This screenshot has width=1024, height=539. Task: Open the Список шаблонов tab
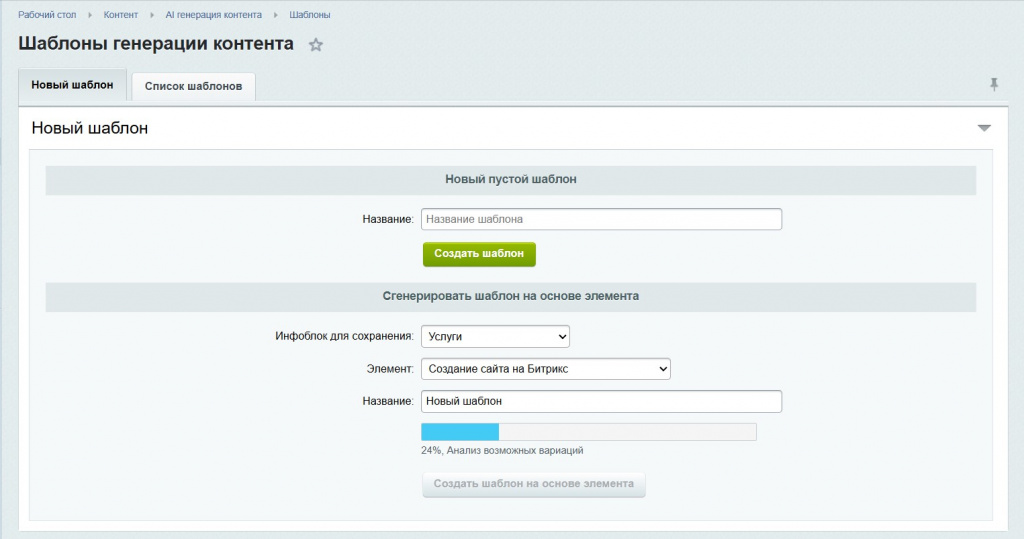click(193, 86)
